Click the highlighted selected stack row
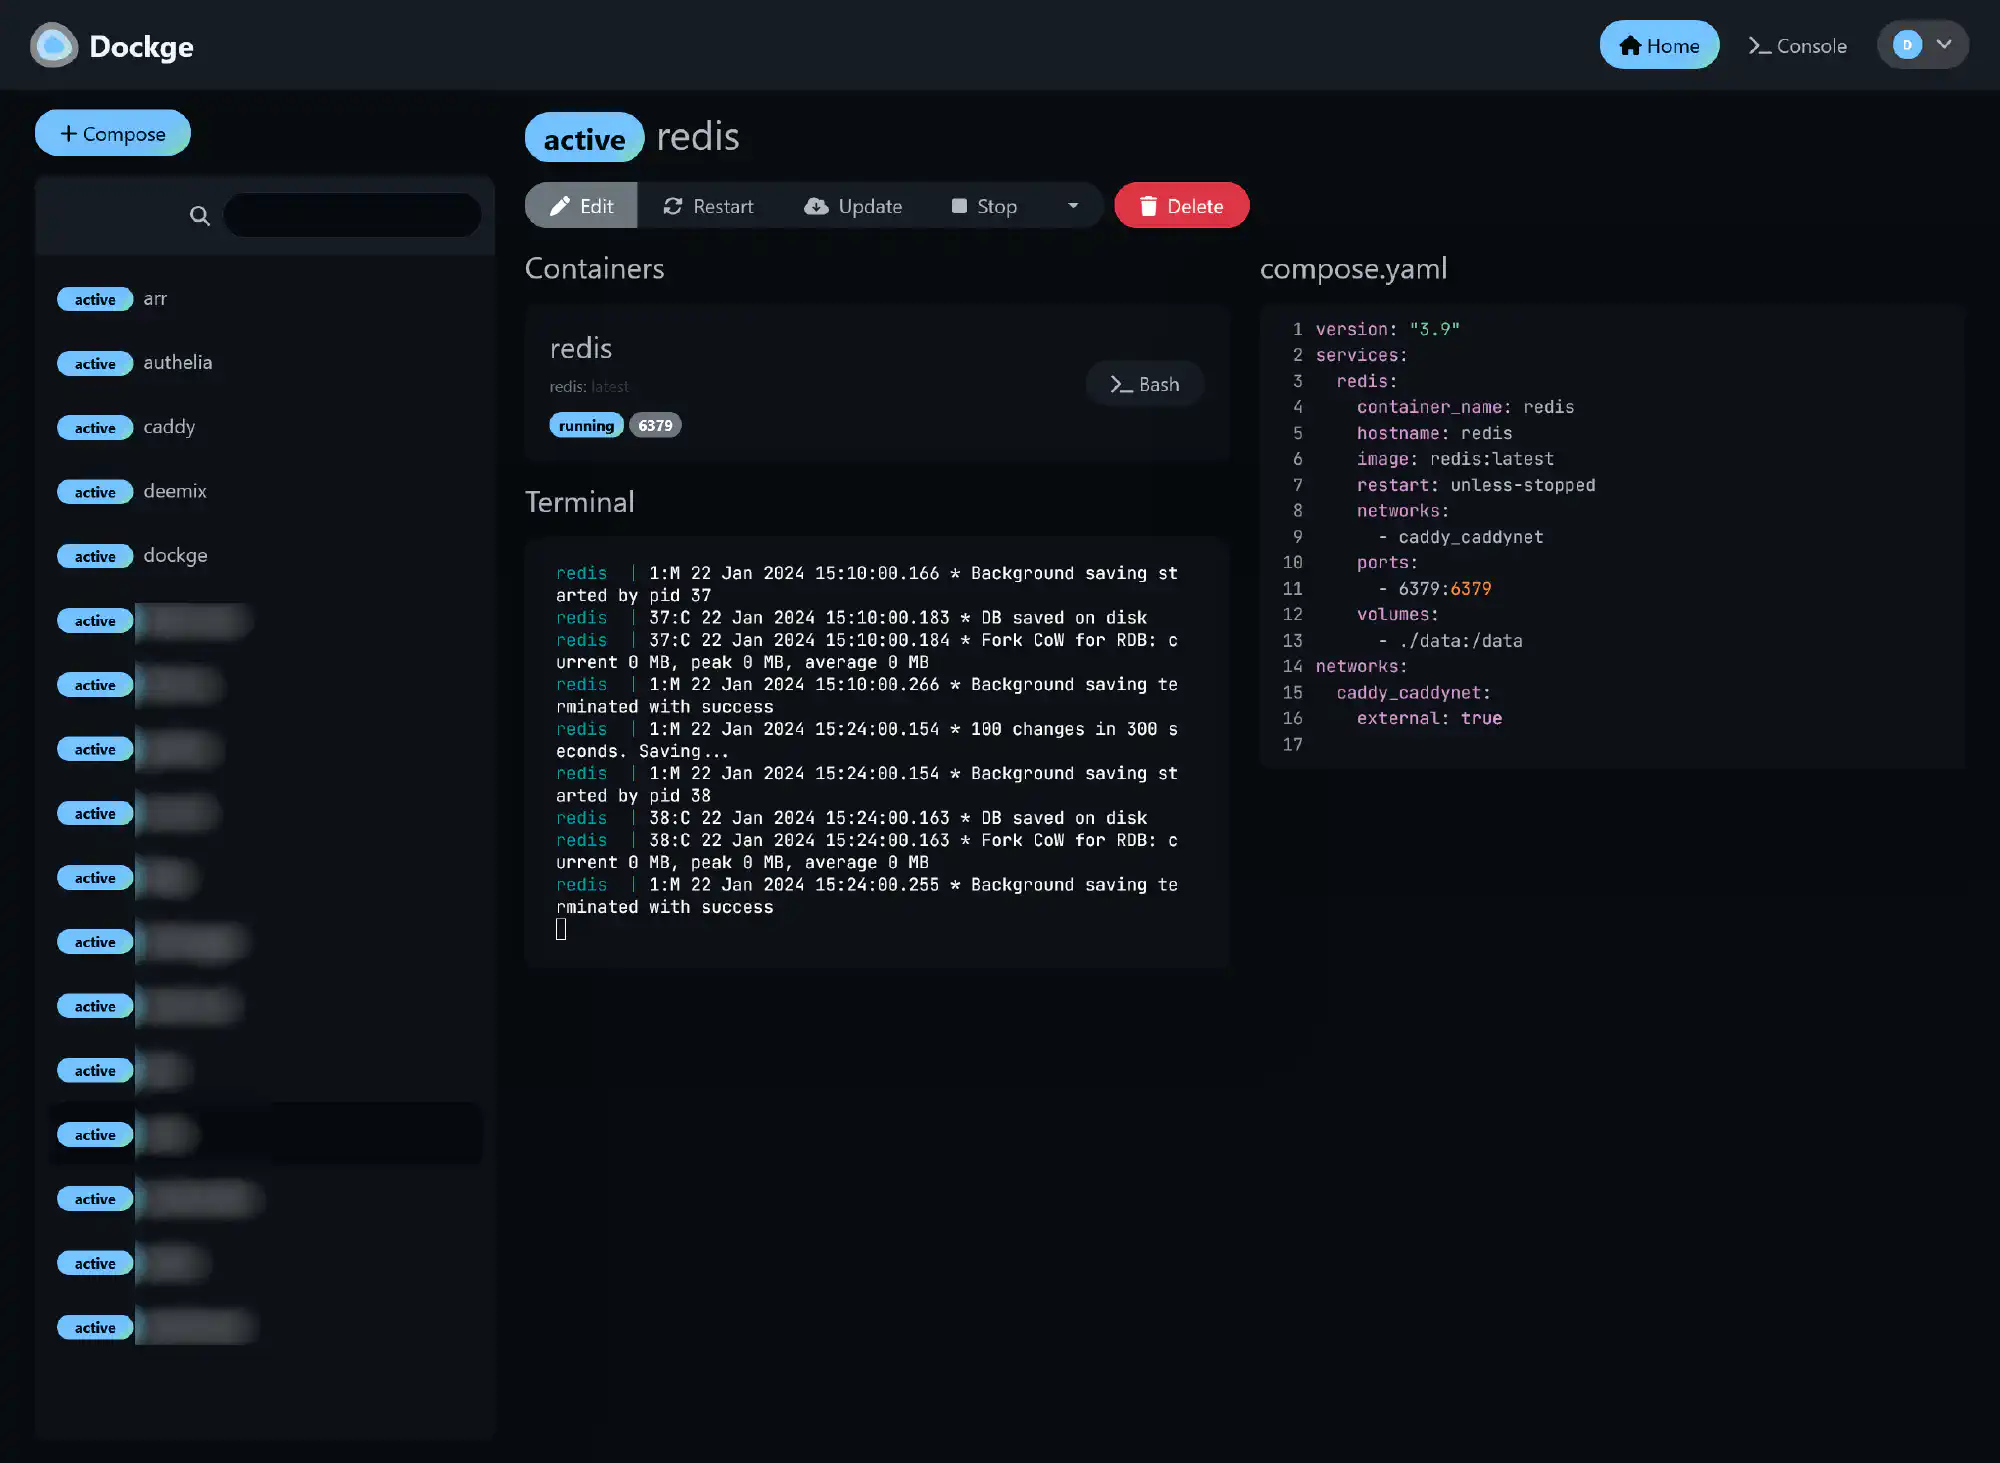The image size is (2000, 1463). (265, 1134)
